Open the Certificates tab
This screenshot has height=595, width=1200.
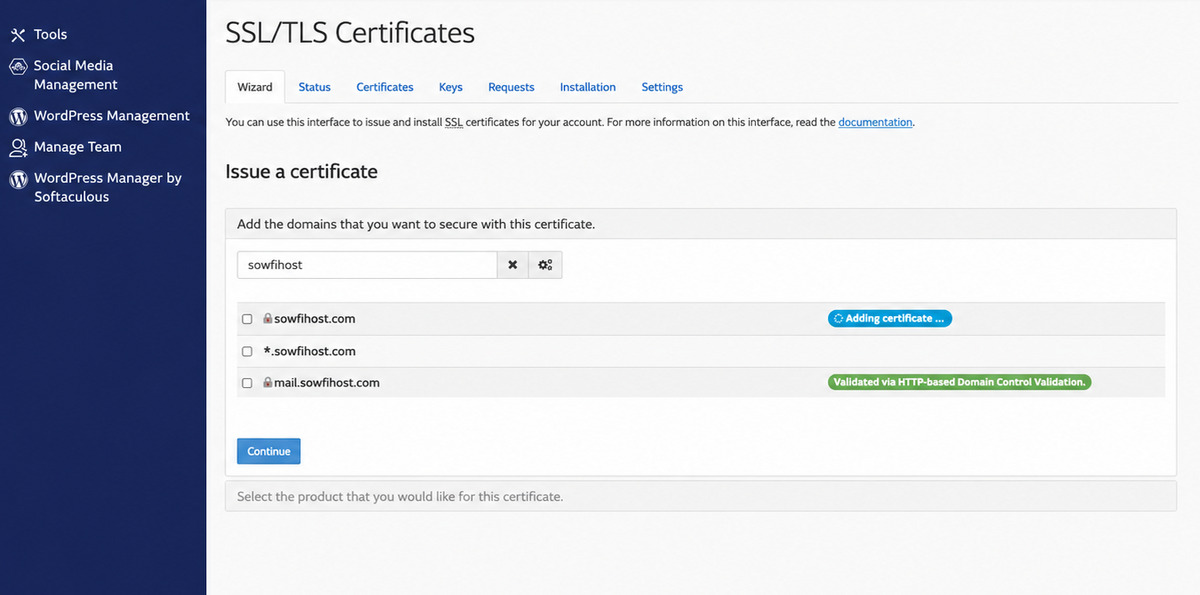[x=385, y=87]
